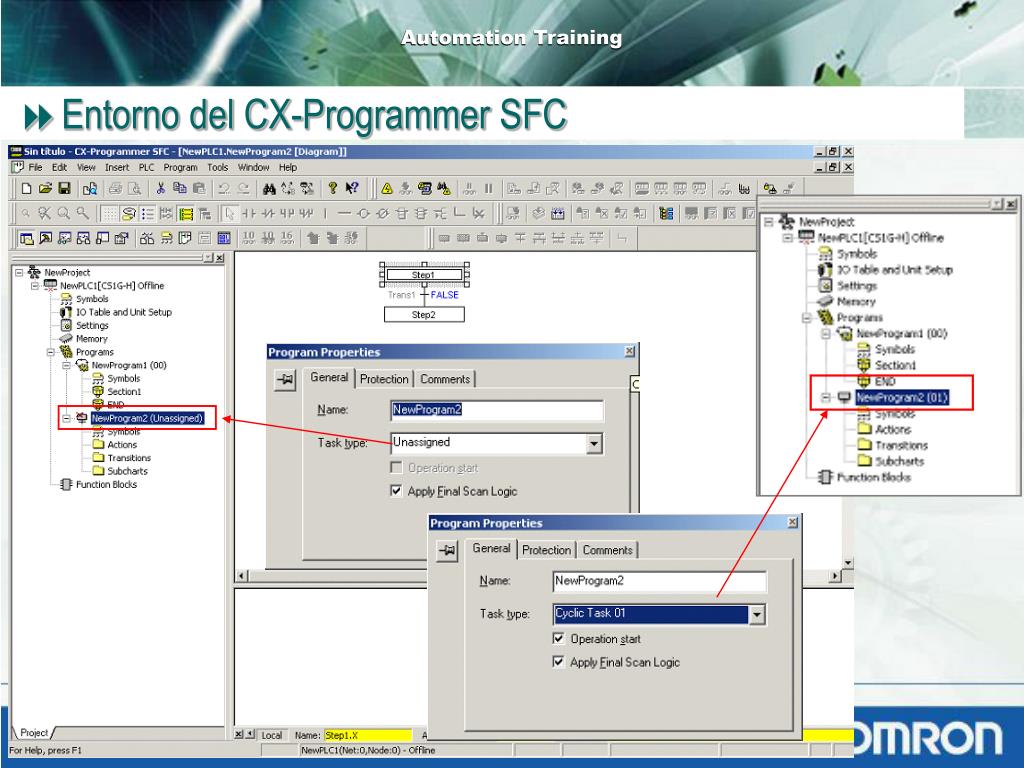Open the Edit menu
This screenshot has width=1024, height=768.
(59, 167)
